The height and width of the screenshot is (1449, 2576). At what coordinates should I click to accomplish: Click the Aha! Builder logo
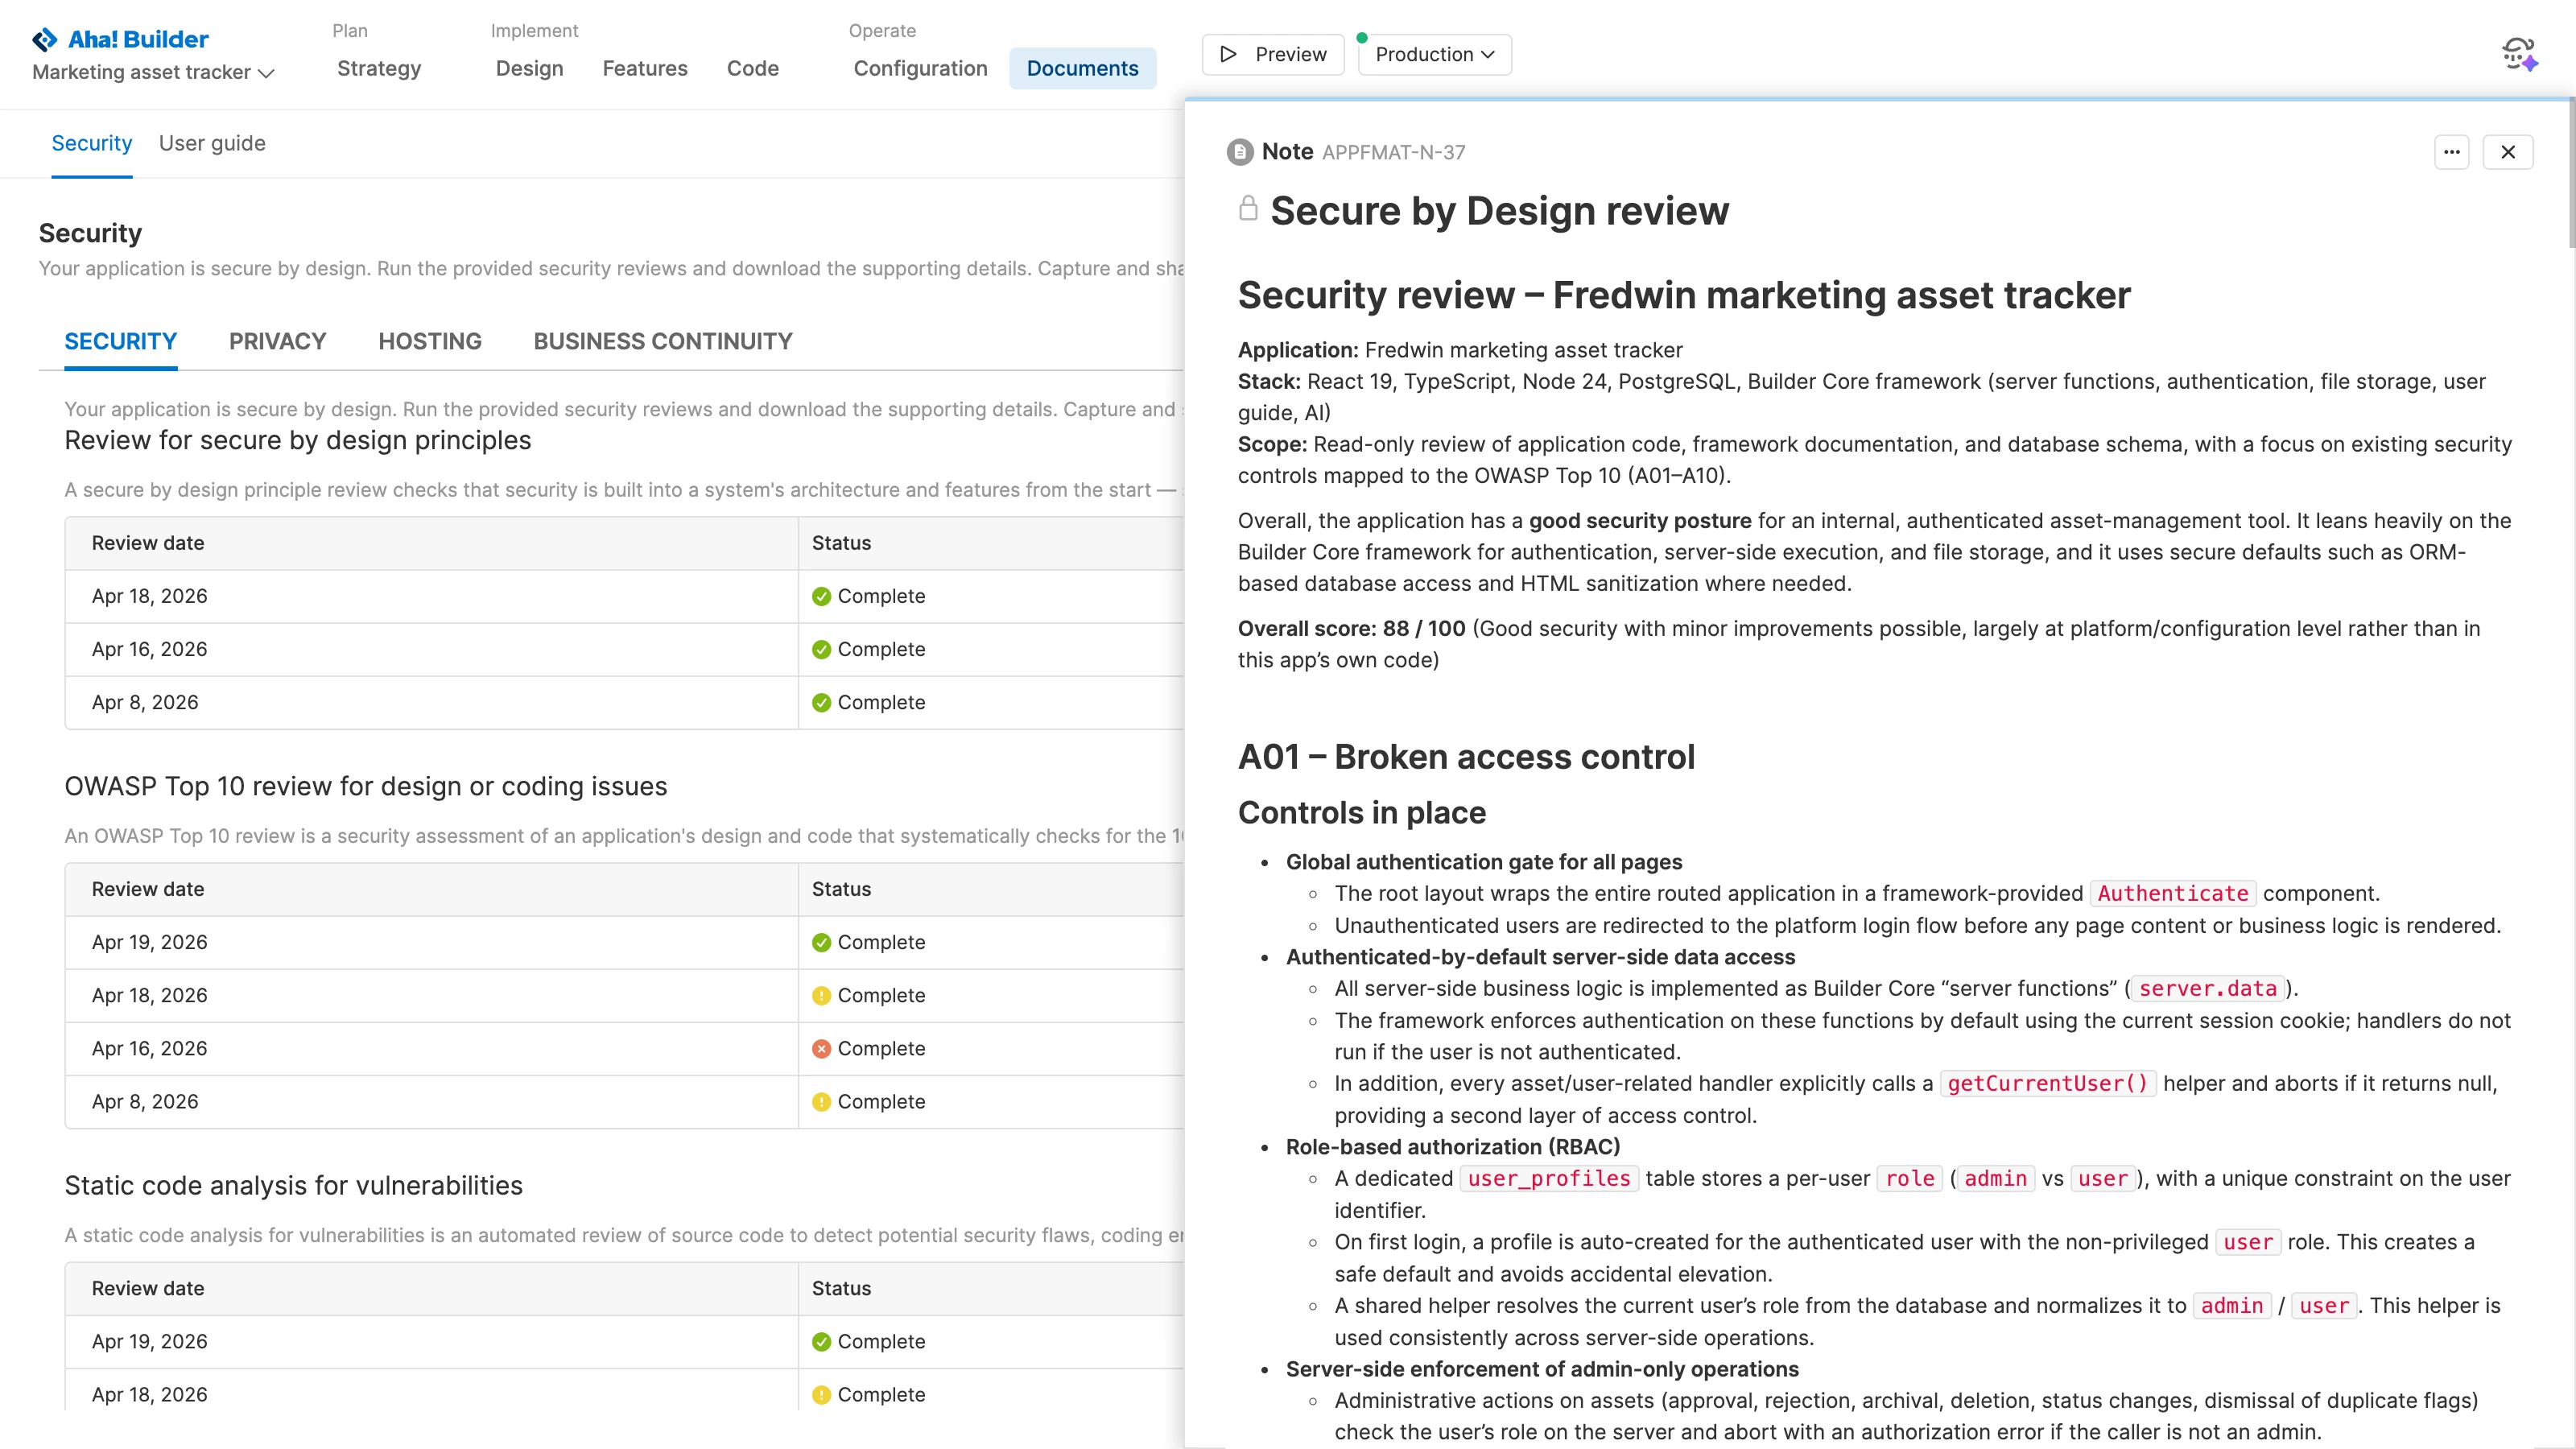tap(119, 39)
